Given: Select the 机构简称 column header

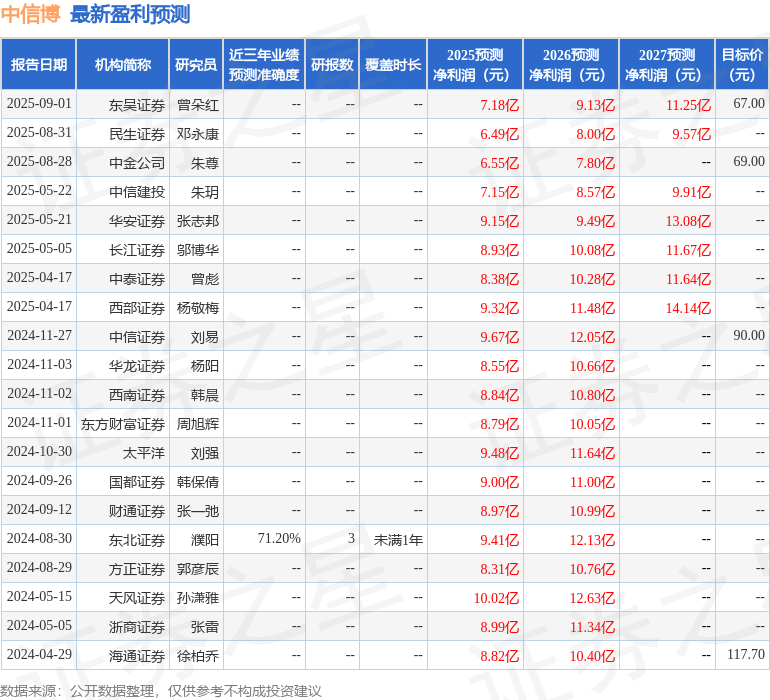Looking at the screenshot, I should (x=123, y=65).
